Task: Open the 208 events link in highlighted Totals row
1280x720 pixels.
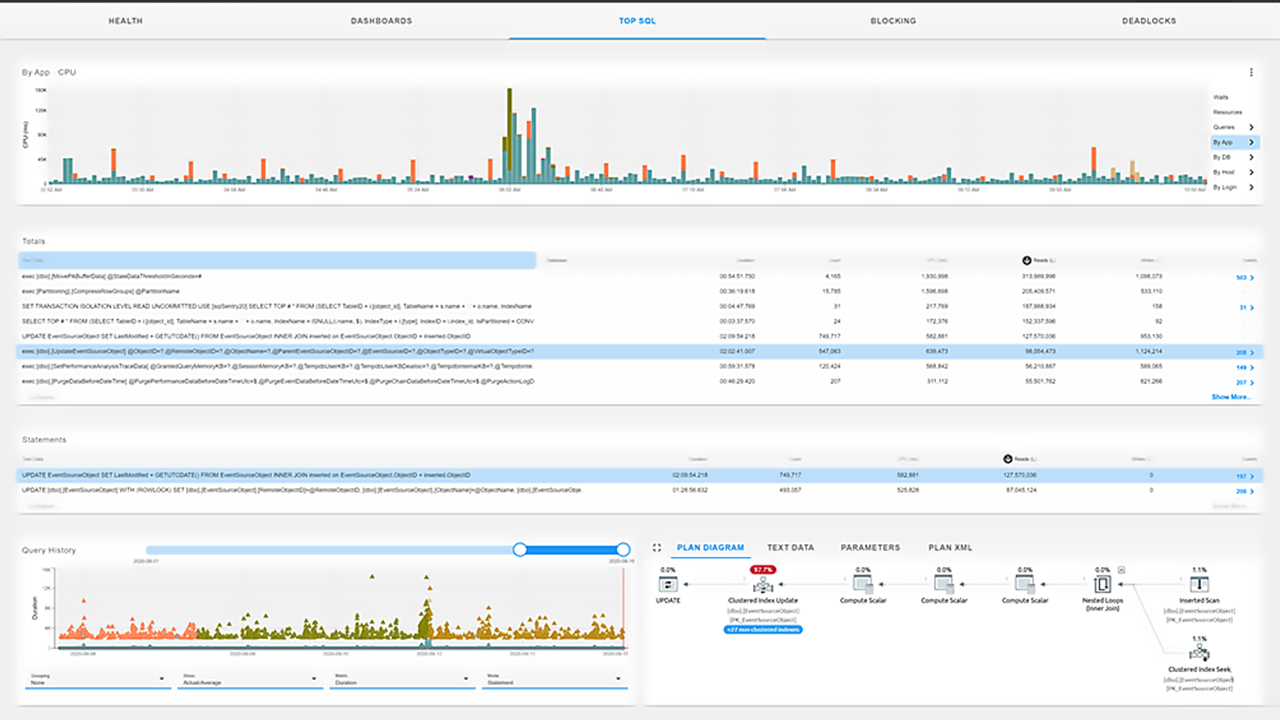Action: coord(1245,352)
